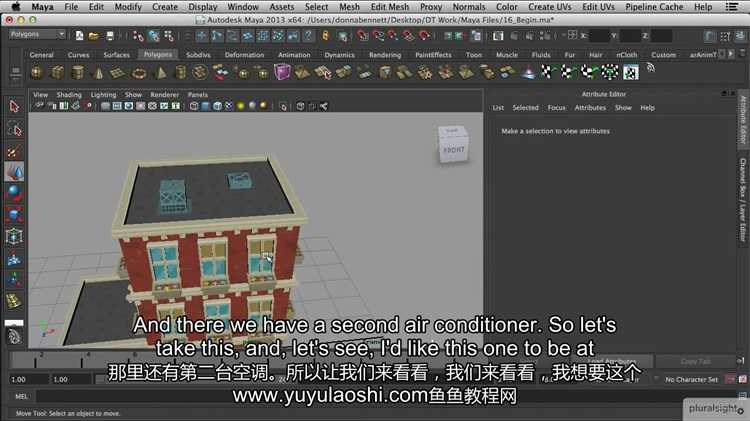Toggle wireframe display in the viewport toolbar
750x421 pixels.
coord(194,106)
